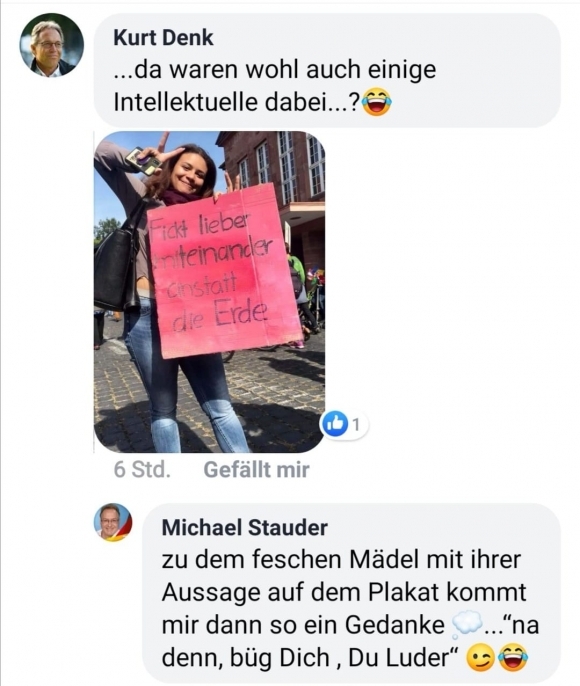Open Kurt Denk's profile picture

[52, 45]
